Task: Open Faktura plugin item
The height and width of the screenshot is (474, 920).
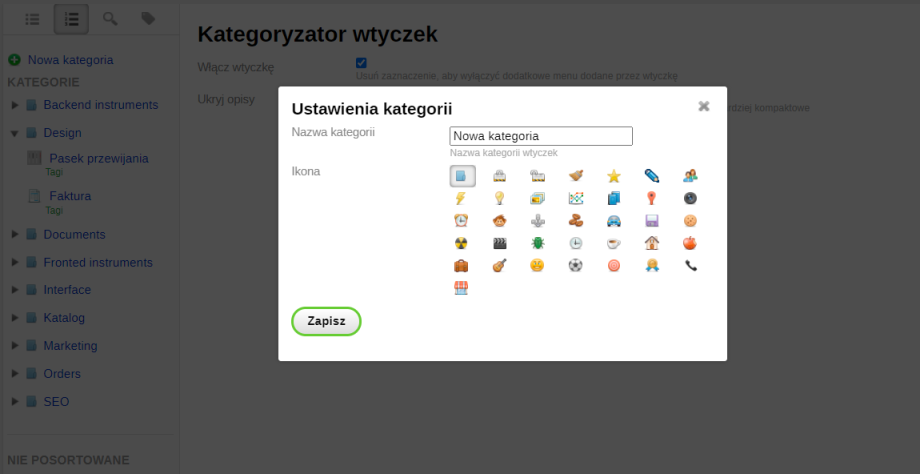Action: [x=70, y=196]
